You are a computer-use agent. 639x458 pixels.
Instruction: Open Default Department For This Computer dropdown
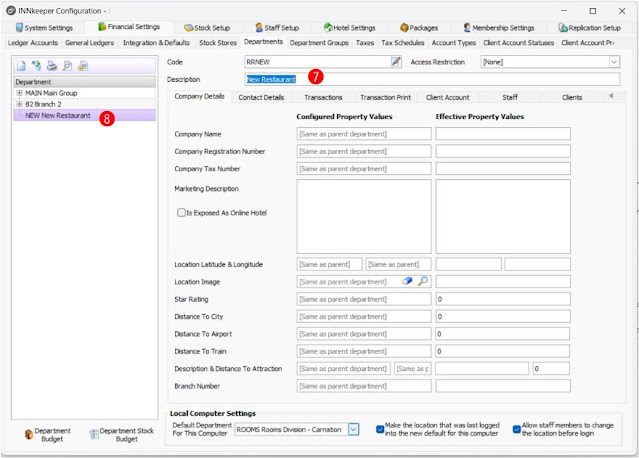[x=353, y=429]
